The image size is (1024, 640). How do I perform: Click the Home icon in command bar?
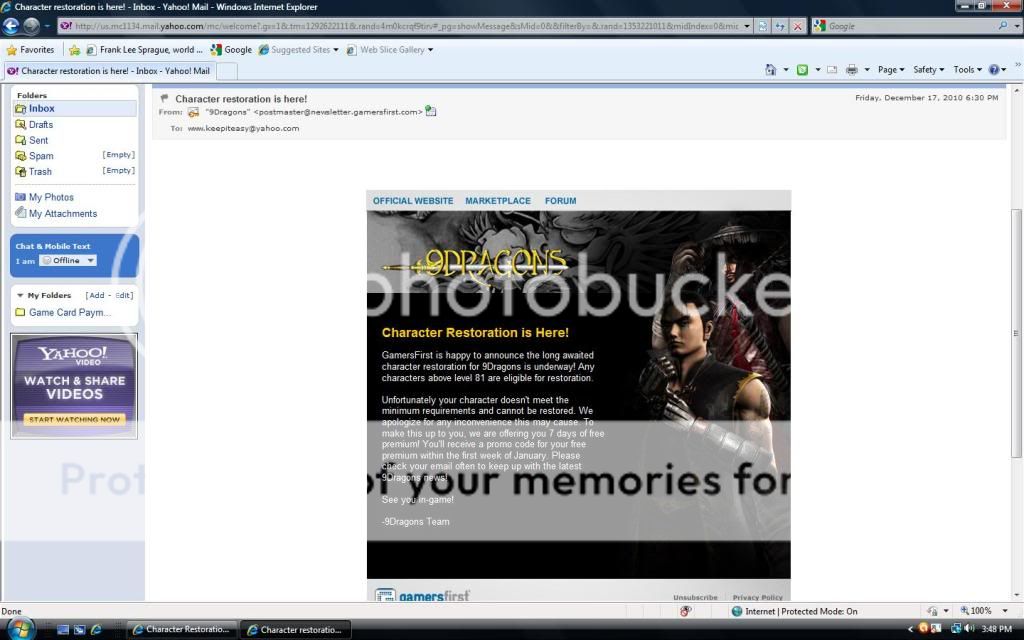pyautogui.click(x=771, y=69)
